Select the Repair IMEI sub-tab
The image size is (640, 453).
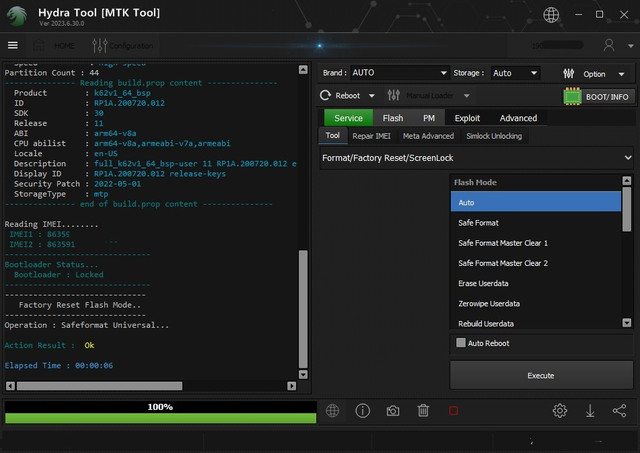(x=371, y=136)
